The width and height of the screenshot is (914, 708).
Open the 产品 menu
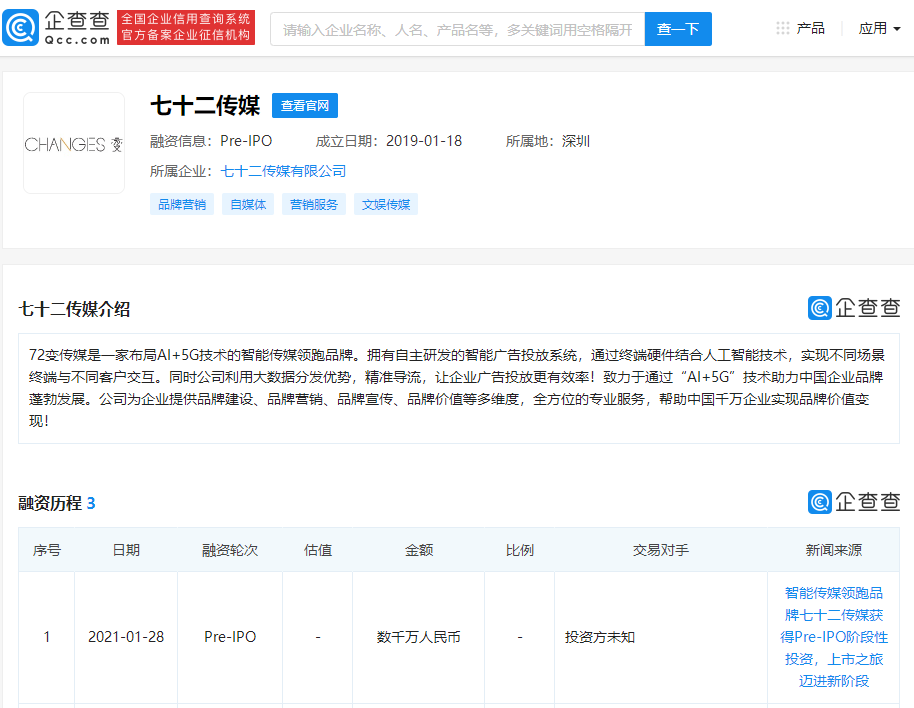810,28
